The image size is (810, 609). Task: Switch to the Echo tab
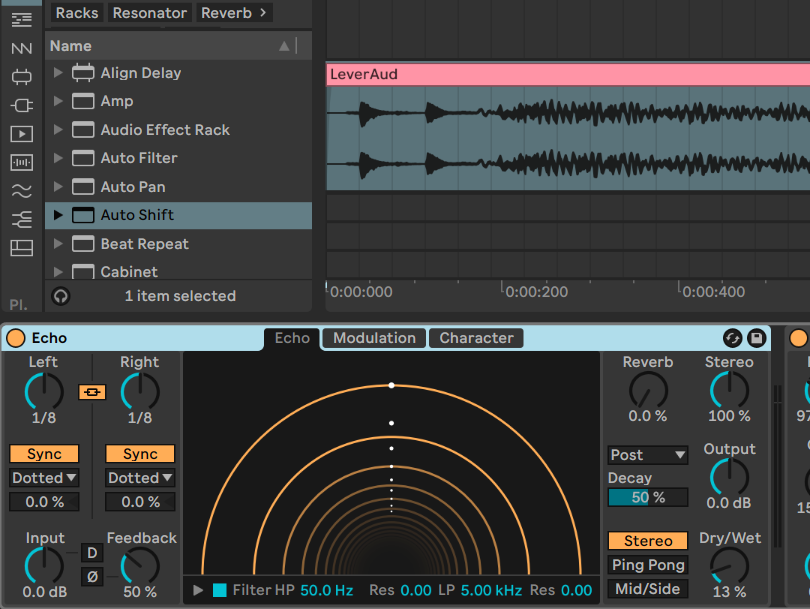[x=292, y=338]
